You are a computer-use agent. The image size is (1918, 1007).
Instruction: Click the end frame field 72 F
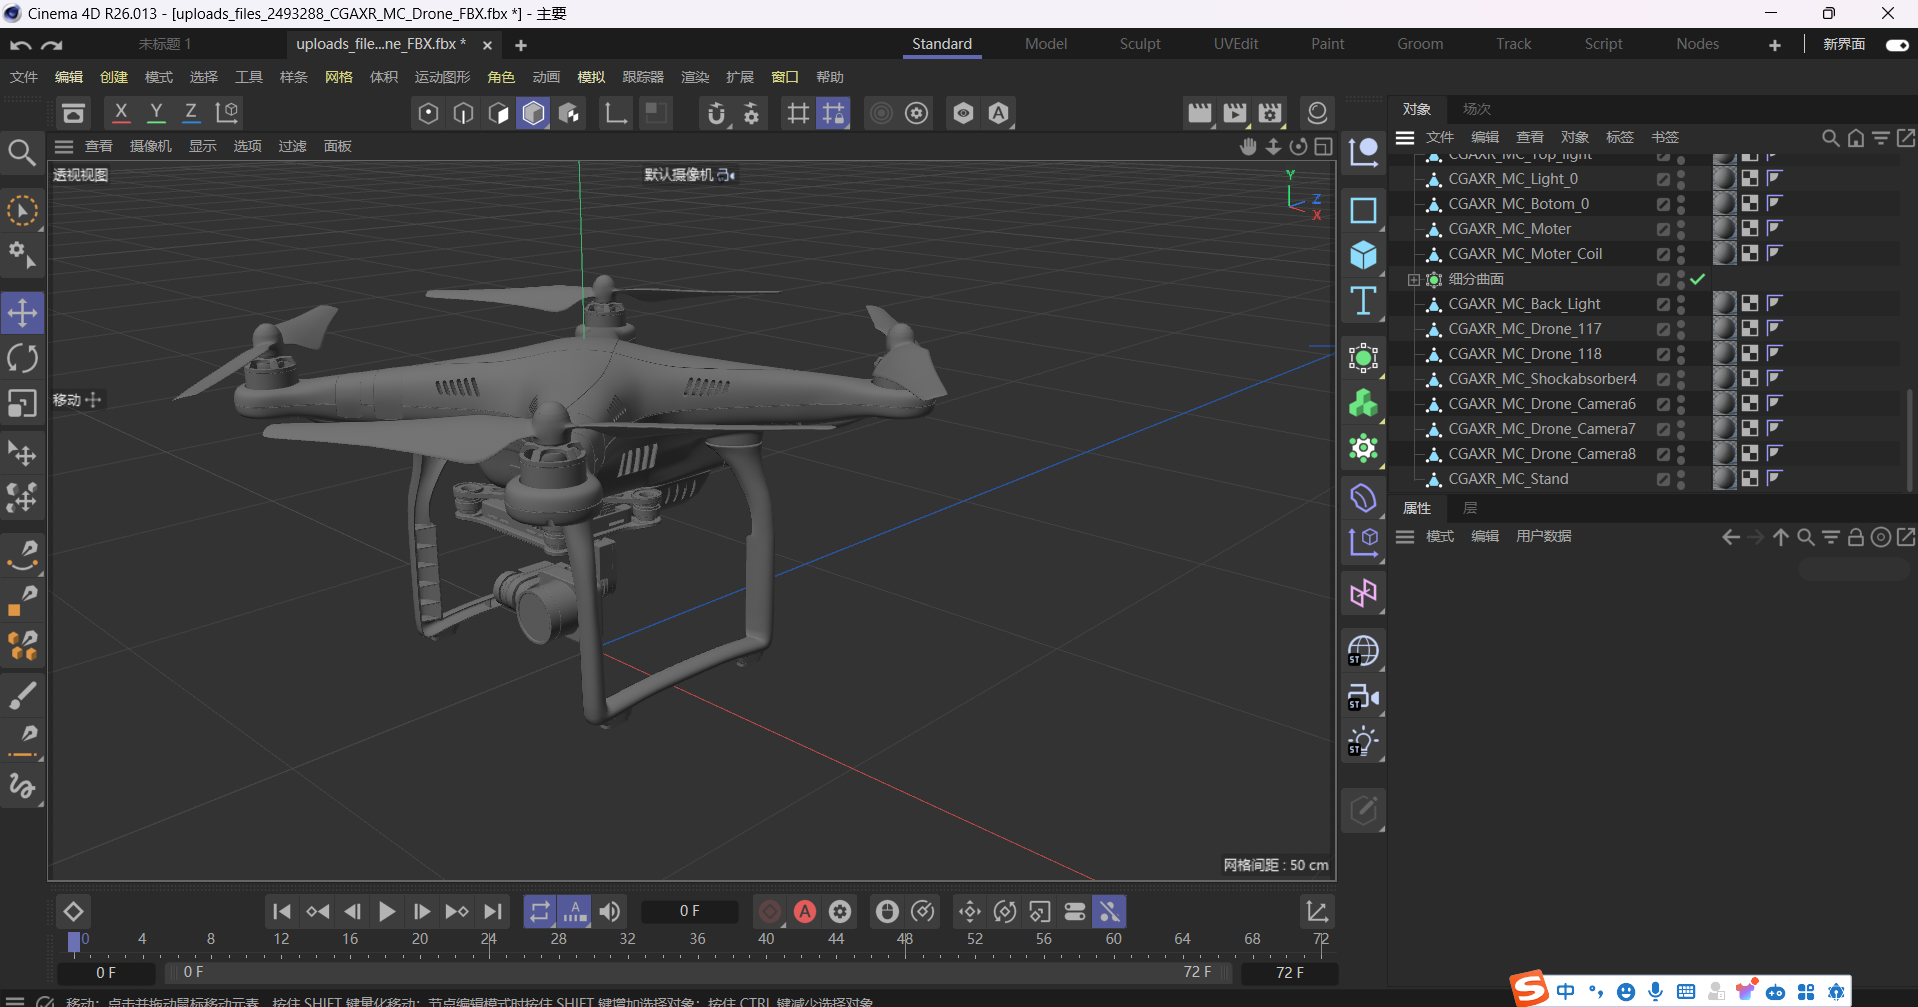1289,972
